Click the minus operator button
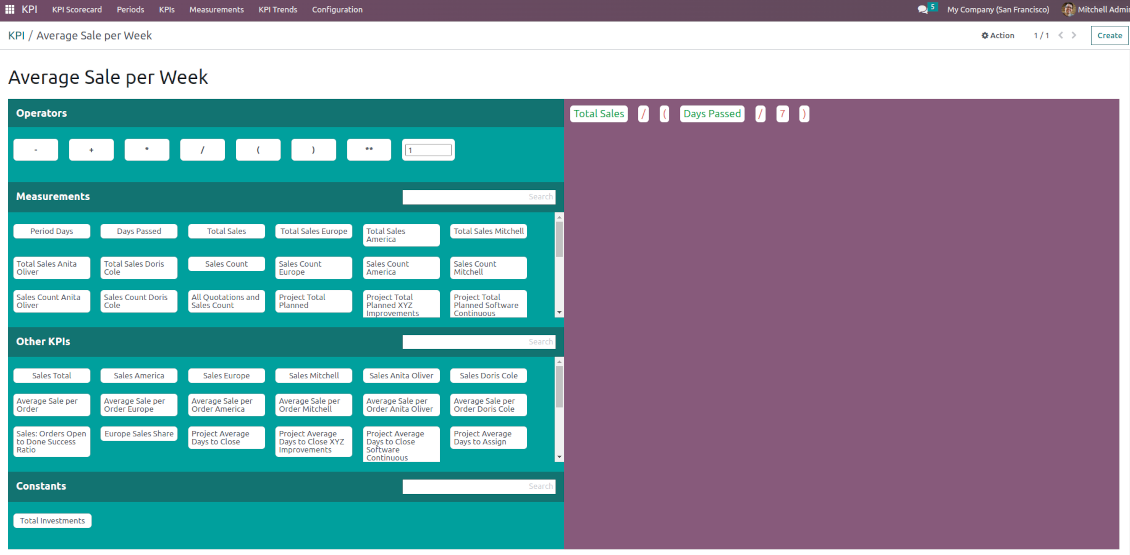The width and height of the screenshot is (1130, 555). point(36,150)
